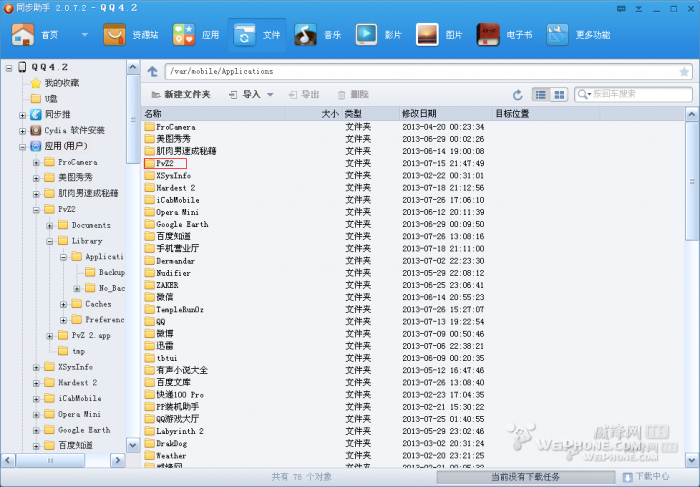Open the 影片 videos tab
This screenshot has width=700, height=487.
pos(379,35)
